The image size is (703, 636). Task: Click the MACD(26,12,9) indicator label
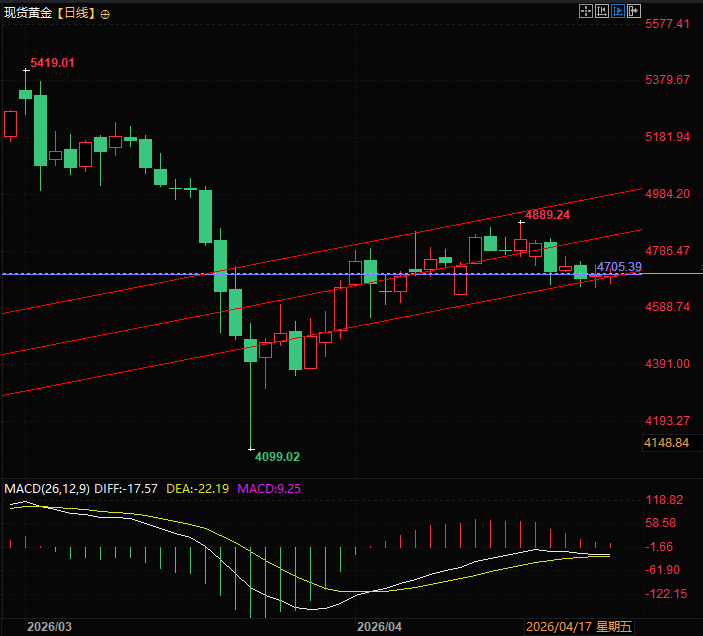click(x=47, y=489)
